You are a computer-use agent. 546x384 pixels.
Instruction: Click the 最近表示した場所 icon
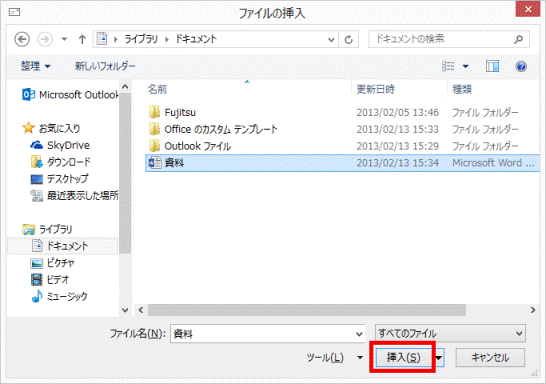(x=37, y=195)
